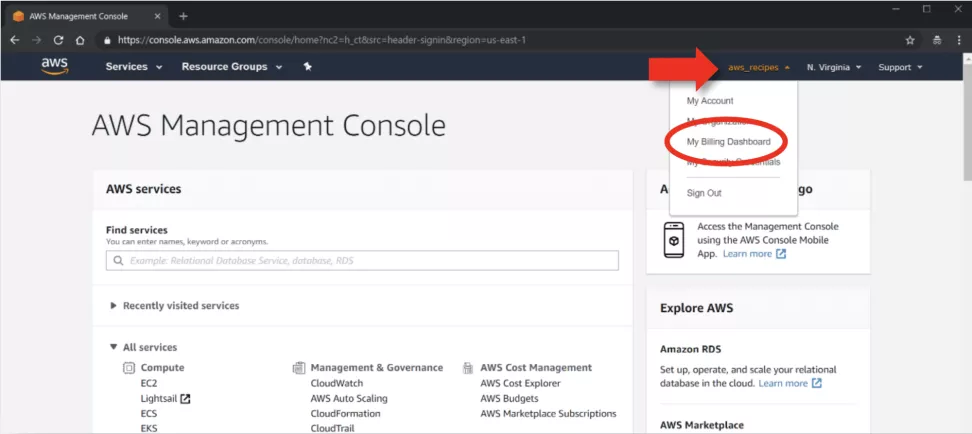Click the AWS Marketplace heading
Viewport: 972px width, 434px height.
(702, 425)
